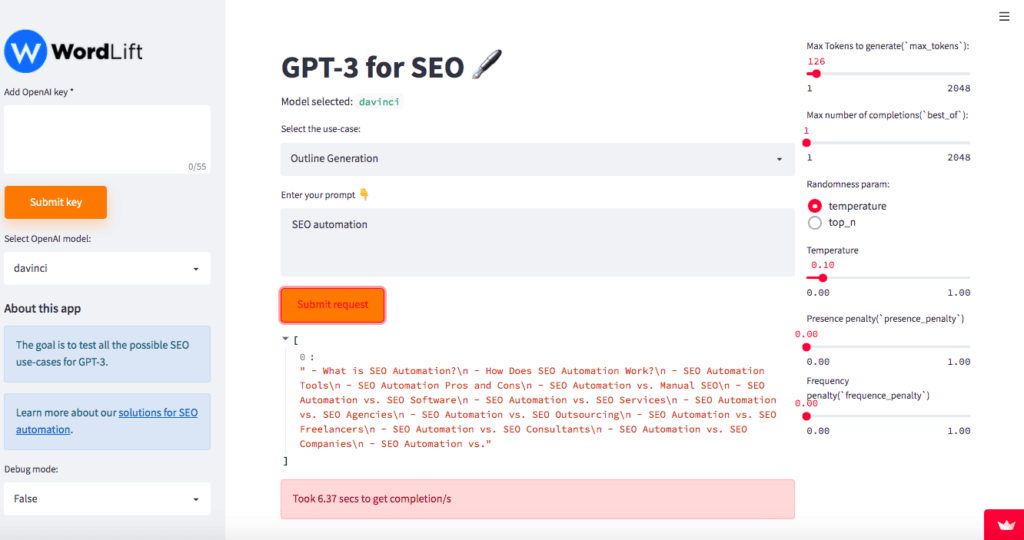This screenshot has height=540, width=1024.
Task: Focus the Add OpenAI key text area
Action: click(107, 139)
